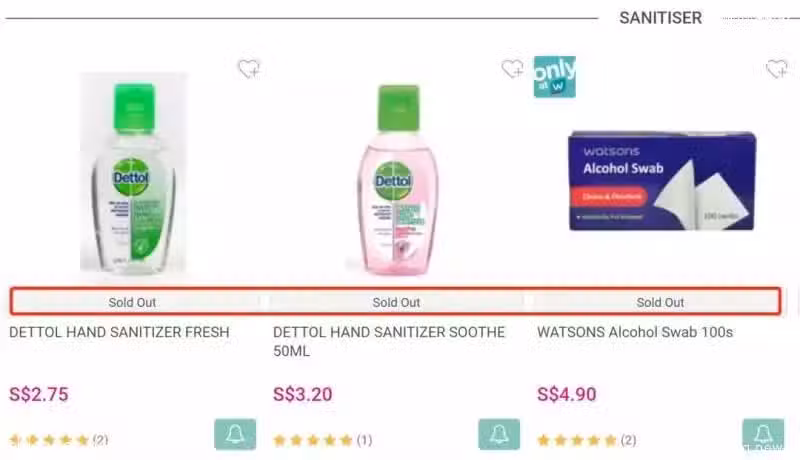
Task: Tap notify bell for Dettol Hand Sanitizer Fresh
Action: tap(235, 434)
